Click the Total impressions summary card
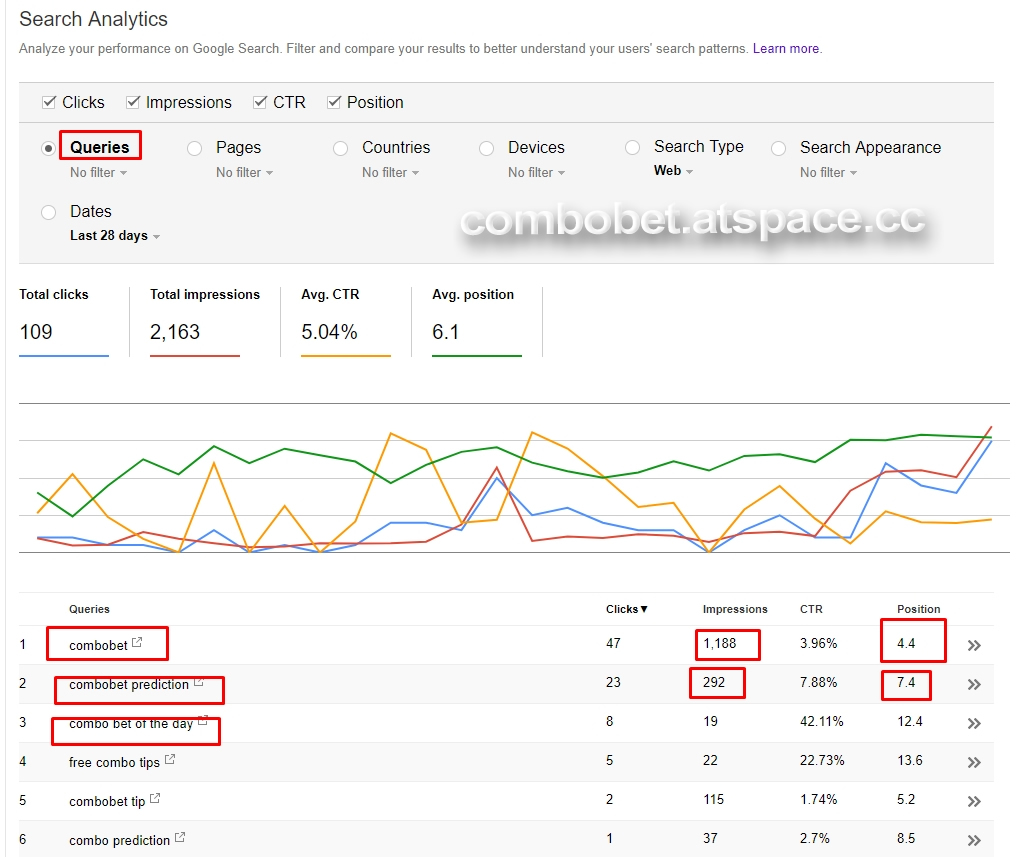Screen dimensions: 1022x857 (x=204, y=320)
